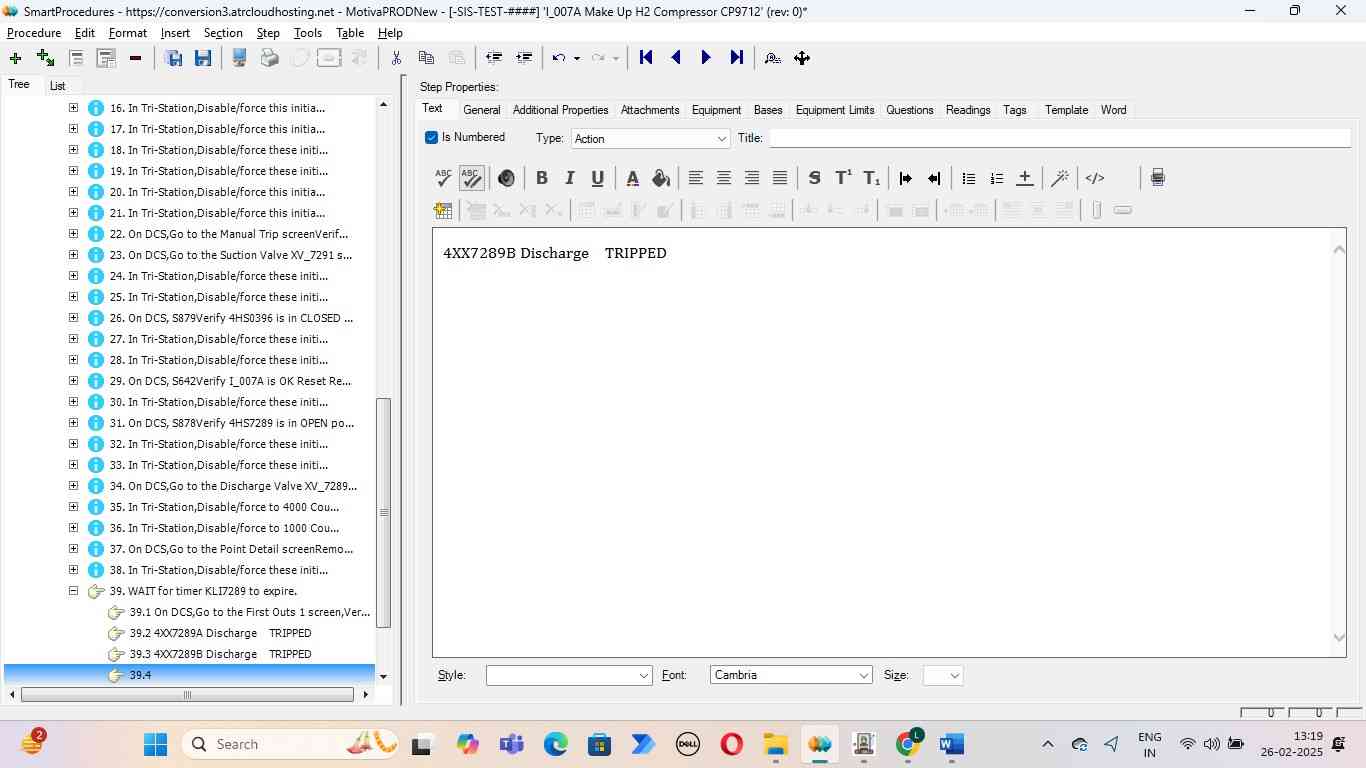Toggle bold formatting
Screen dimensions: 1366x768
click(541, 178)
